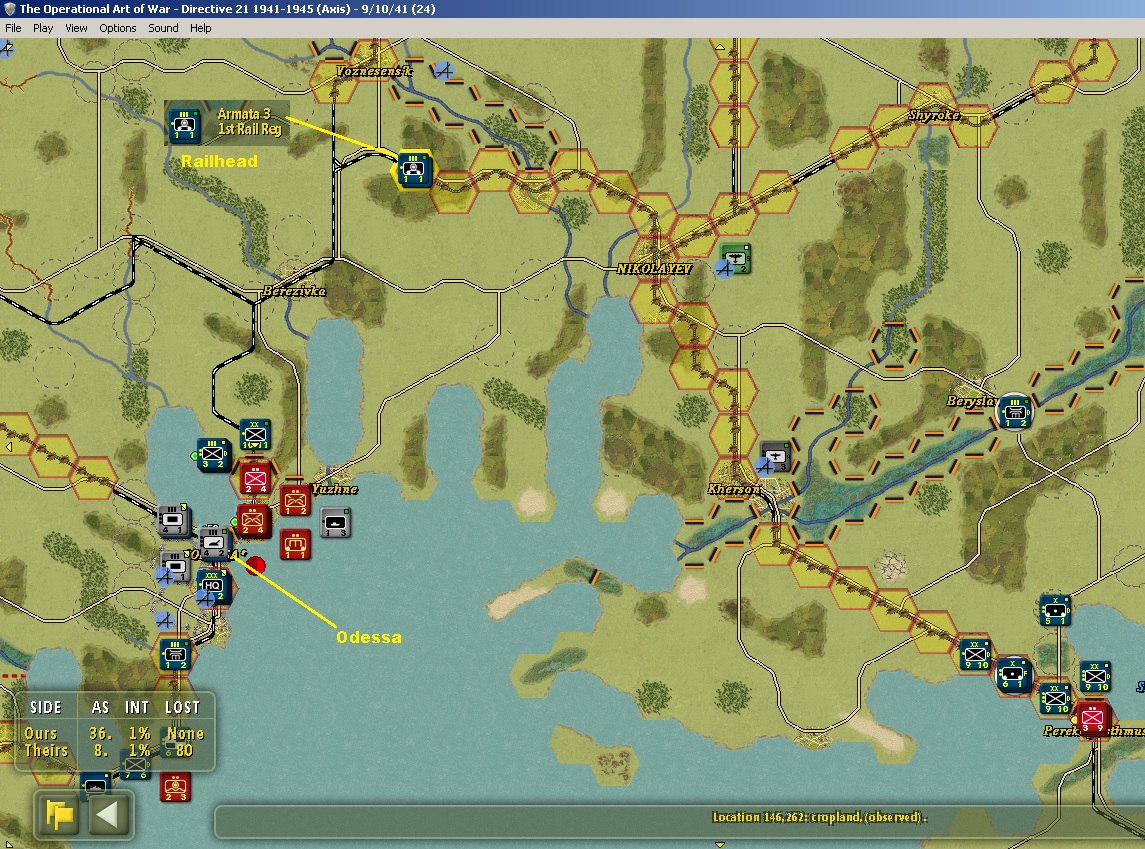Click the Yuzhne town label
This screenshot has width=1145, height=849.
(x=334, y=489)
